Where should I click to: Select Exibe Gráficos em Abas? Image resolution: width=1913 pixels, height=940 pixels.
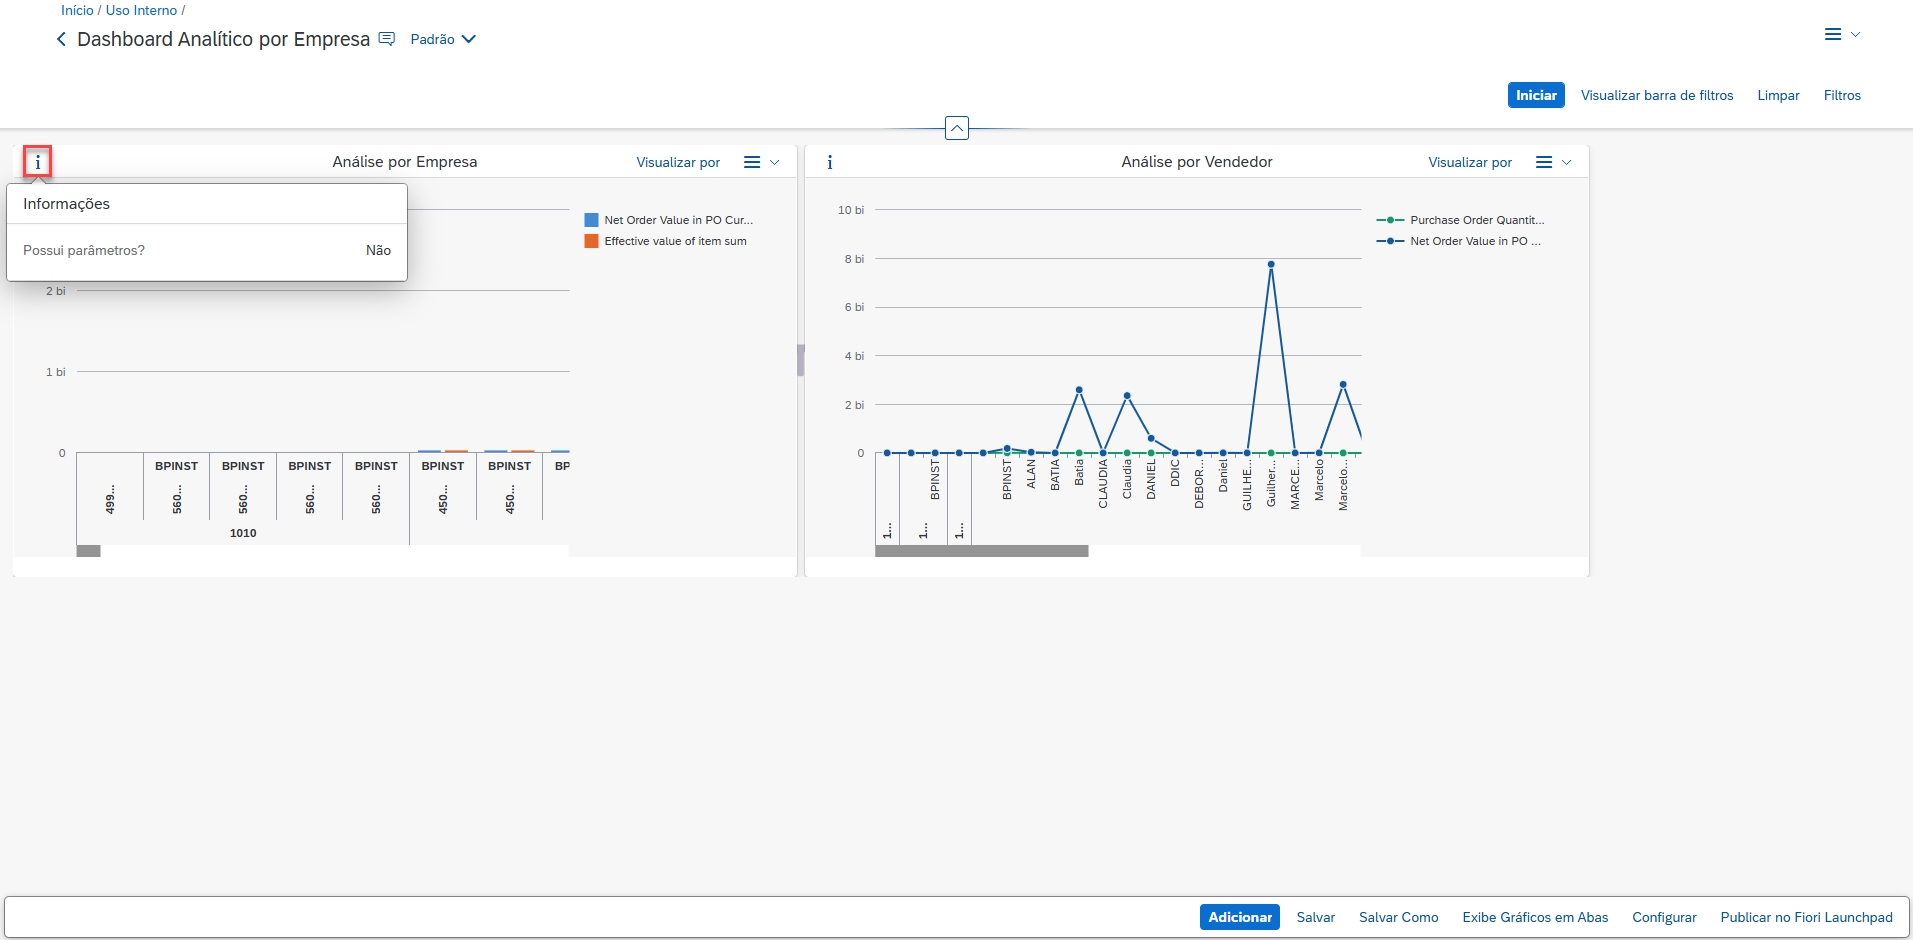(1535, 917)
